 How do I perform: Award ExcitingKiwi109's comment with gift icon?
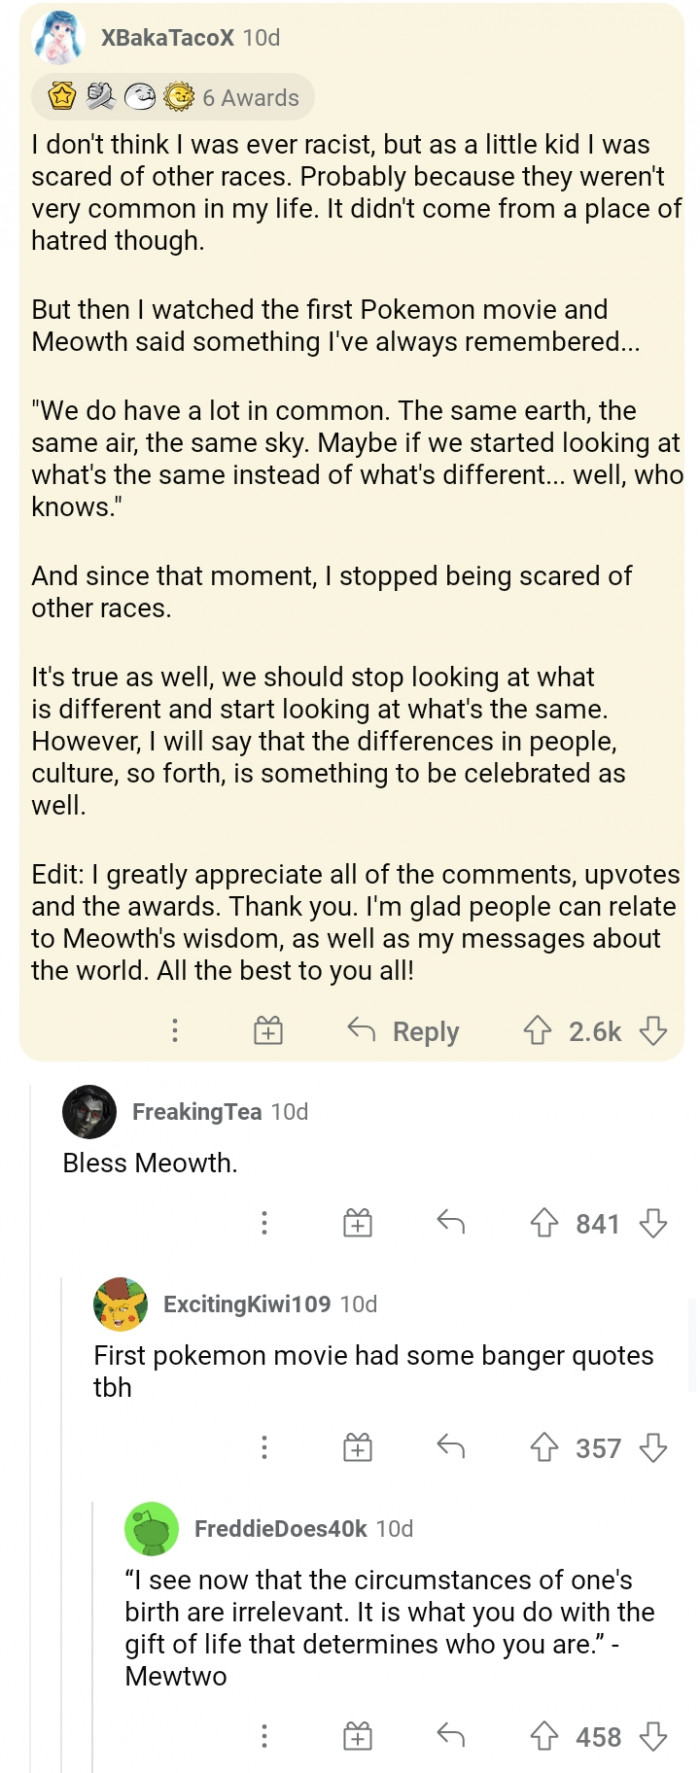(x=358, y=1447)
